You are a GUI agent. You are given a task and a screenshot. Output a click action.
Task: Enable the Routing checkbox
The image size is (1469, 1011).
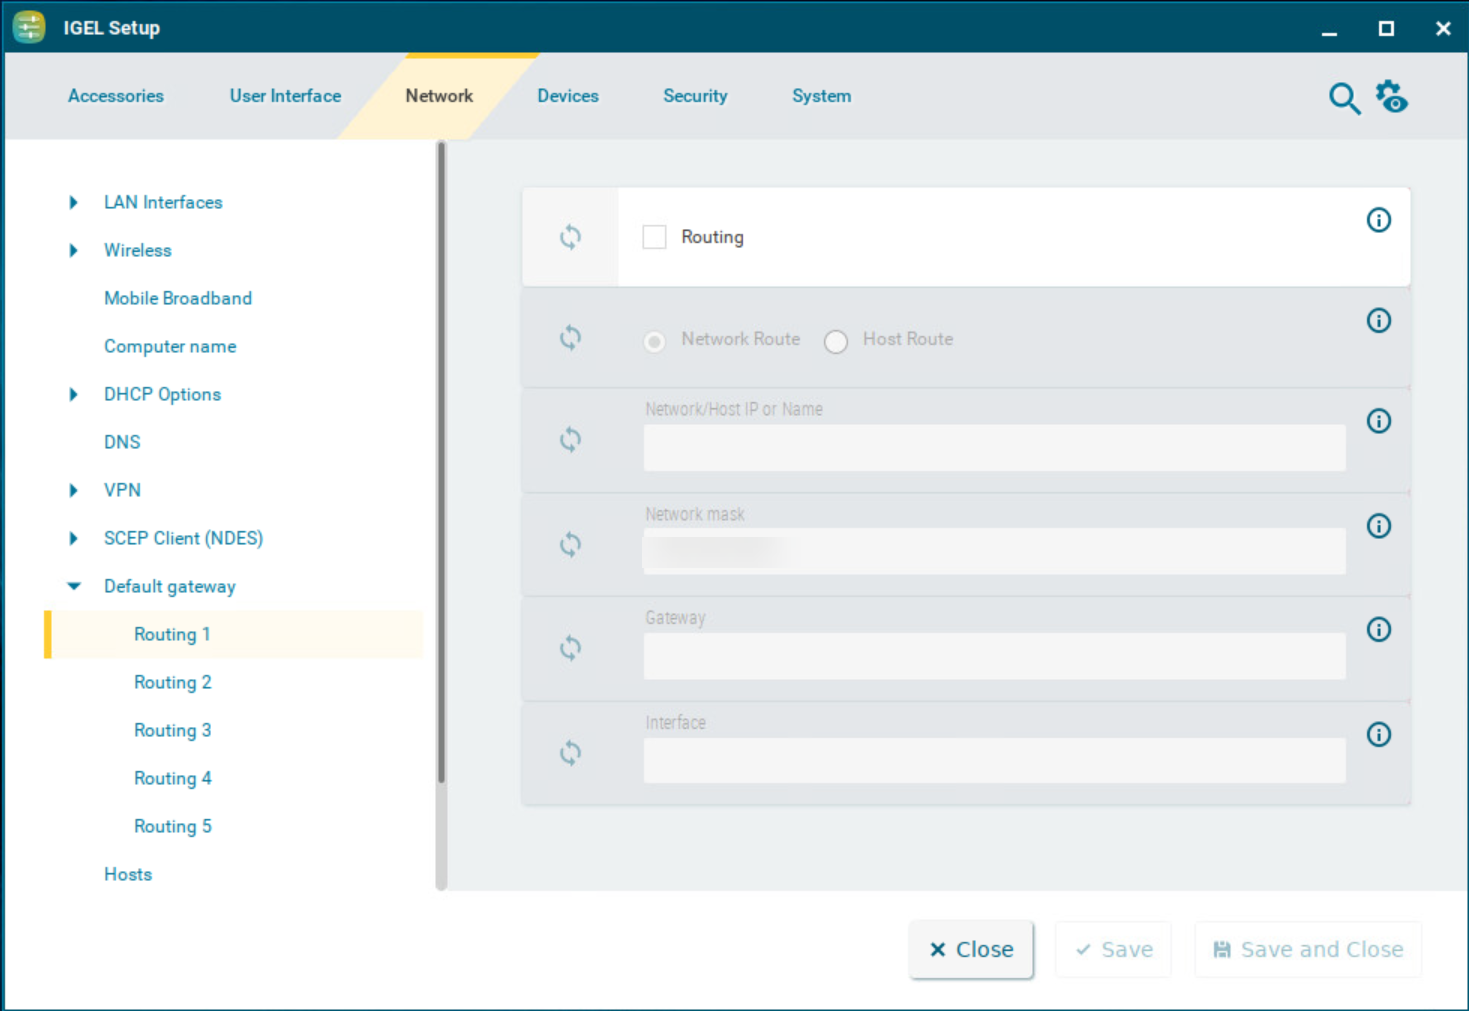pos(654,237)
